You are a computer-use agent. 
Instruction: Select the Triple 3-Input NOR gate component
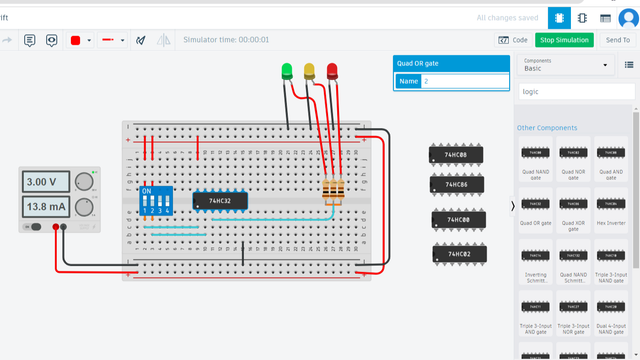(x=573, y=313)
